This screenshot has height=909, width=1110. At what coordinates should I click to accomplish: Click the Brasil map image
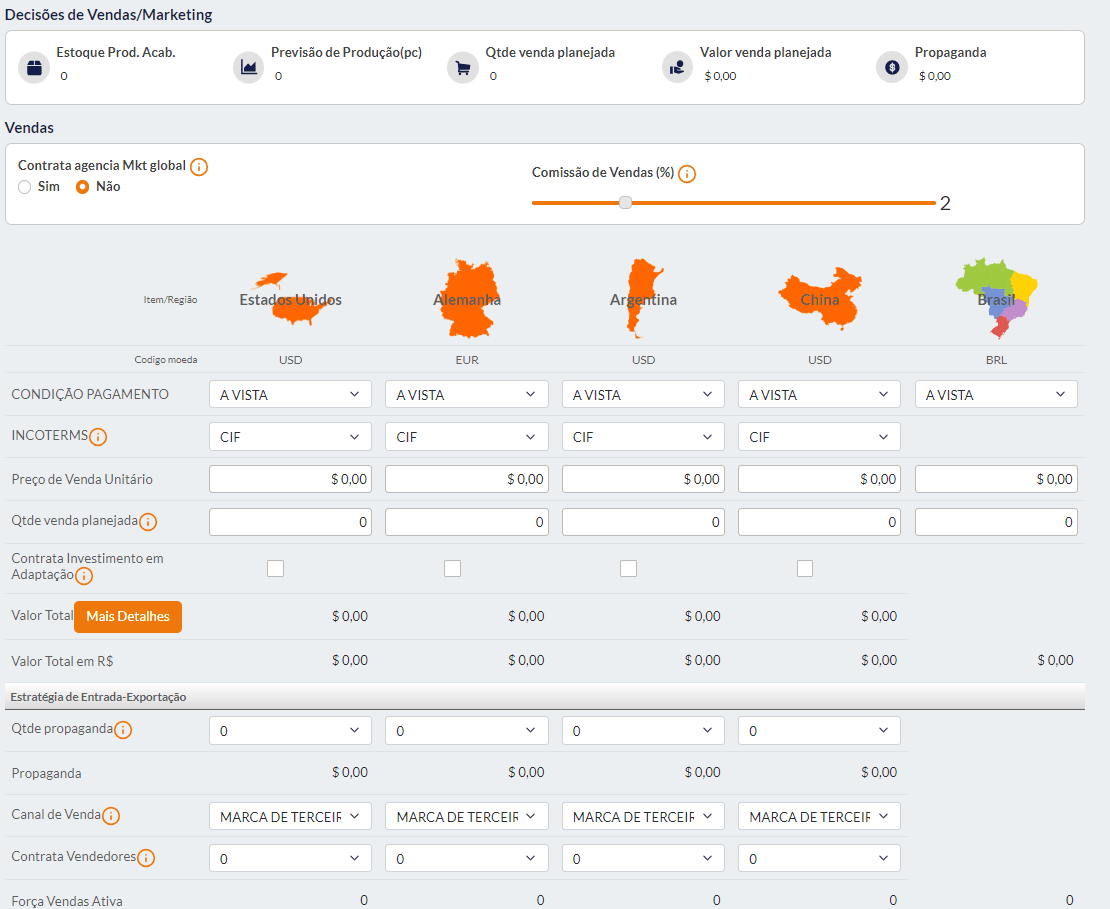coord(996,291)
